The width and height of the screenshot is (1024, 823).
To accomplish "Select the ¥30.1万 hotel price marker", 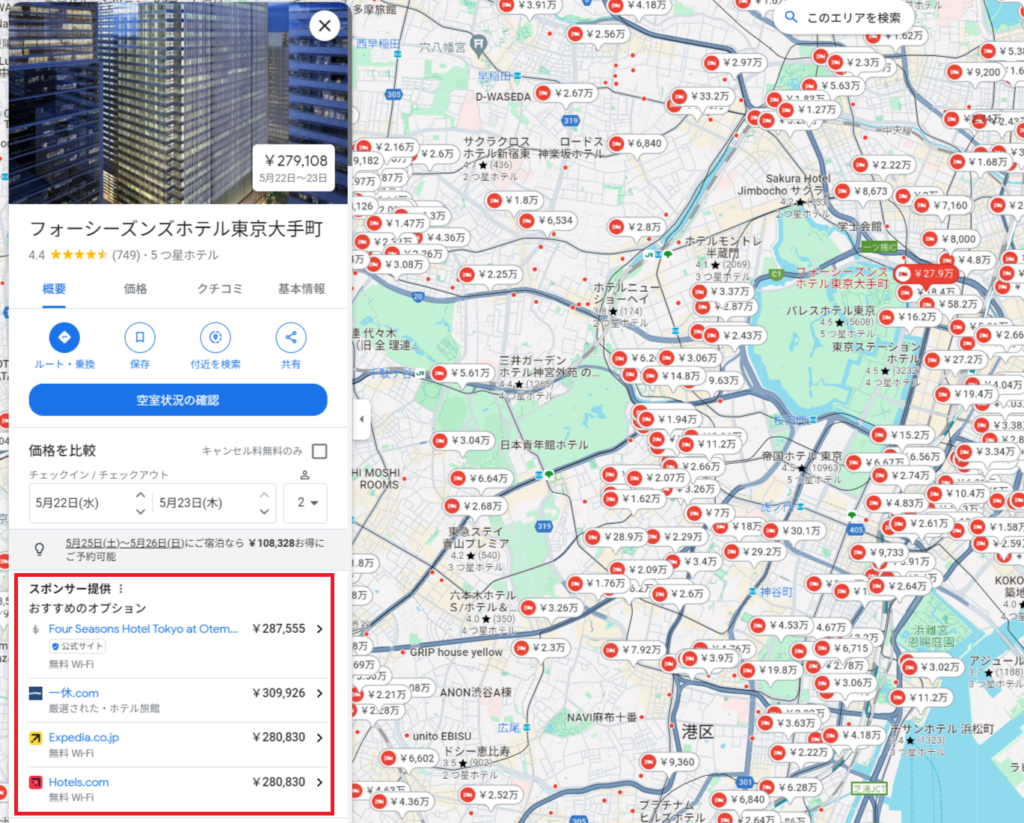I will [x=793, y=530].
